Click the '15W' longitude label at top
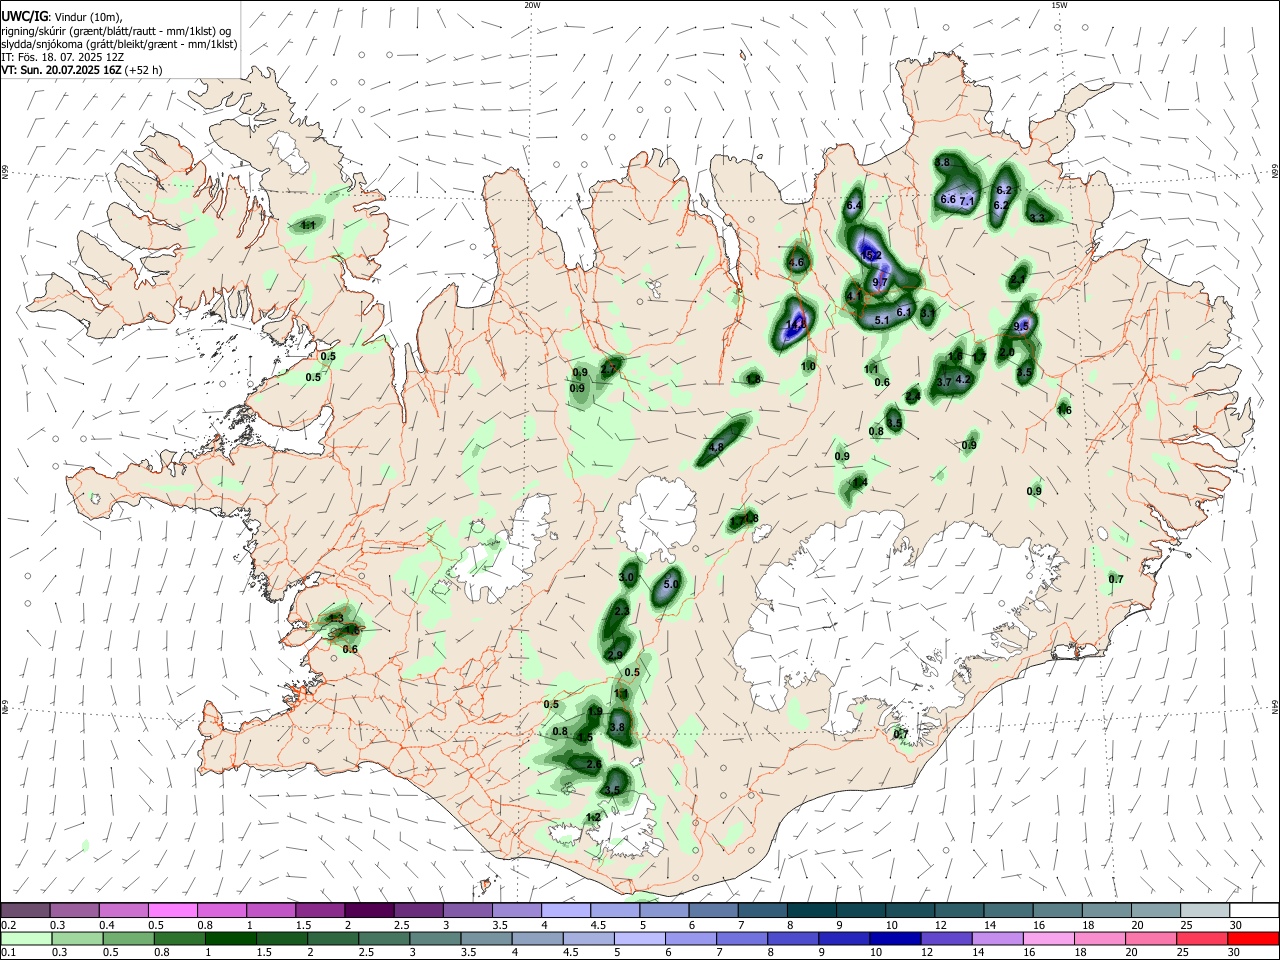 pyautogui.click(x=1059, y=5)
